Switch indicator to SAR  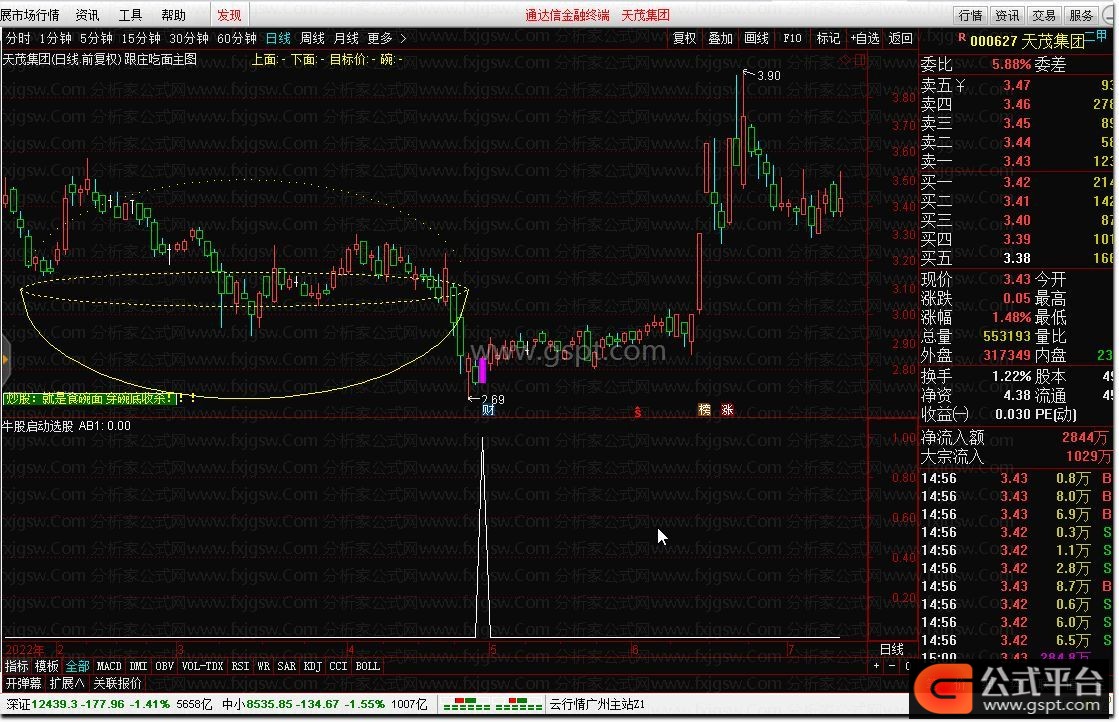(x=286, y=666)
